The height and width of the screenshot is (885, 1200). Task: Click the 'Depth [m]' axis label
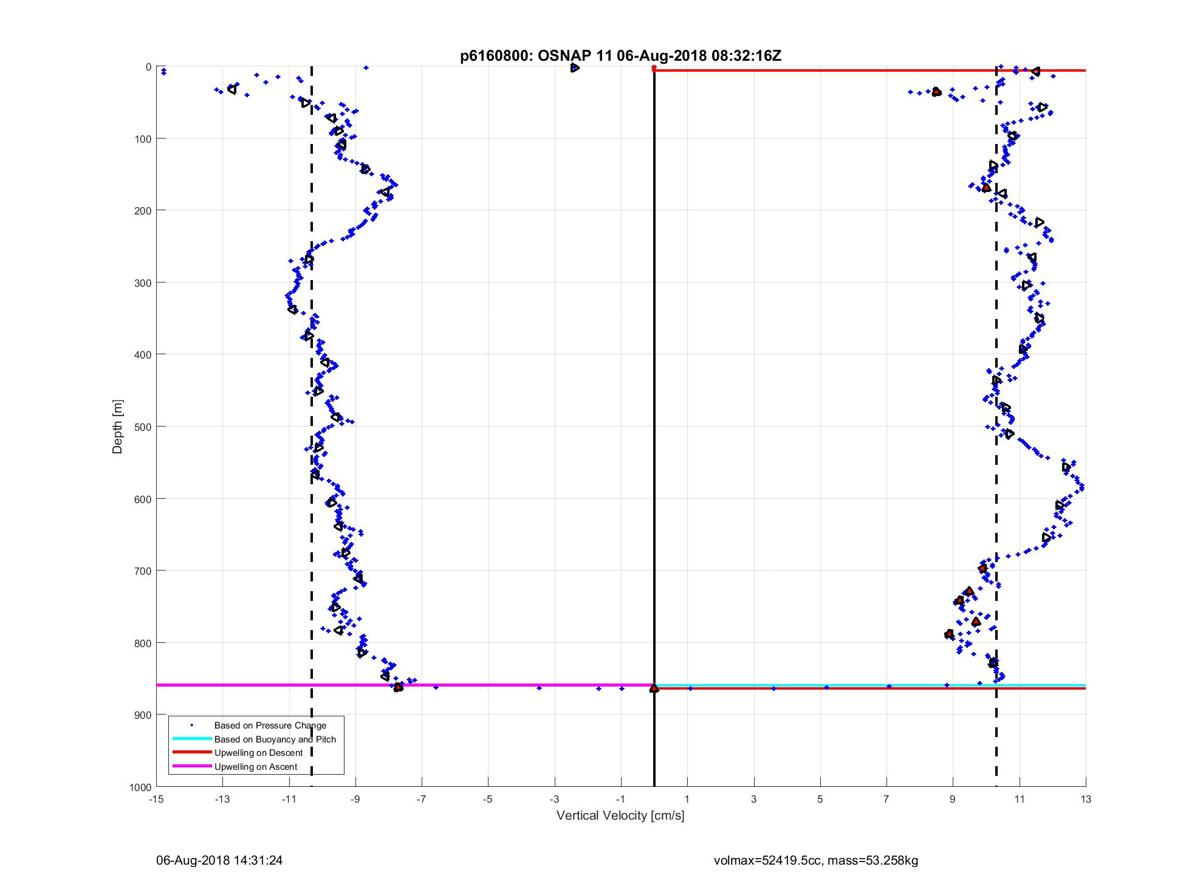pos(118,427)
